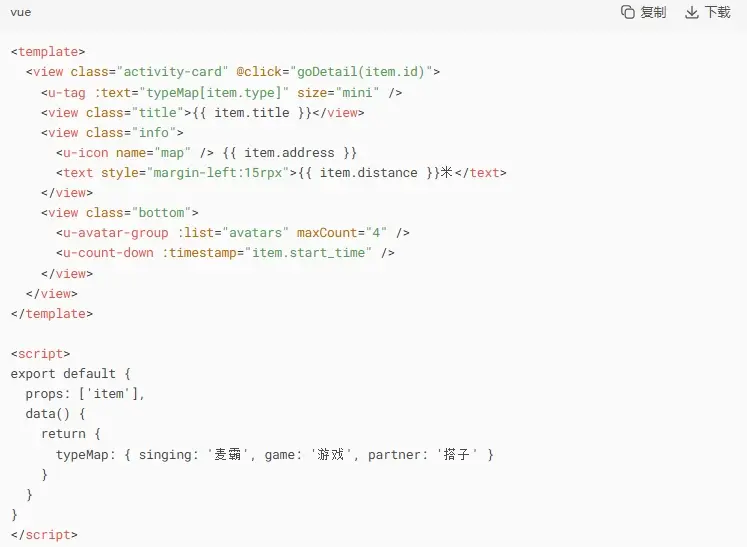The width and height of the screenshot is (747, 547).
Task: Click the u-icon name="map" tag
Action: (x=135, y=153)
